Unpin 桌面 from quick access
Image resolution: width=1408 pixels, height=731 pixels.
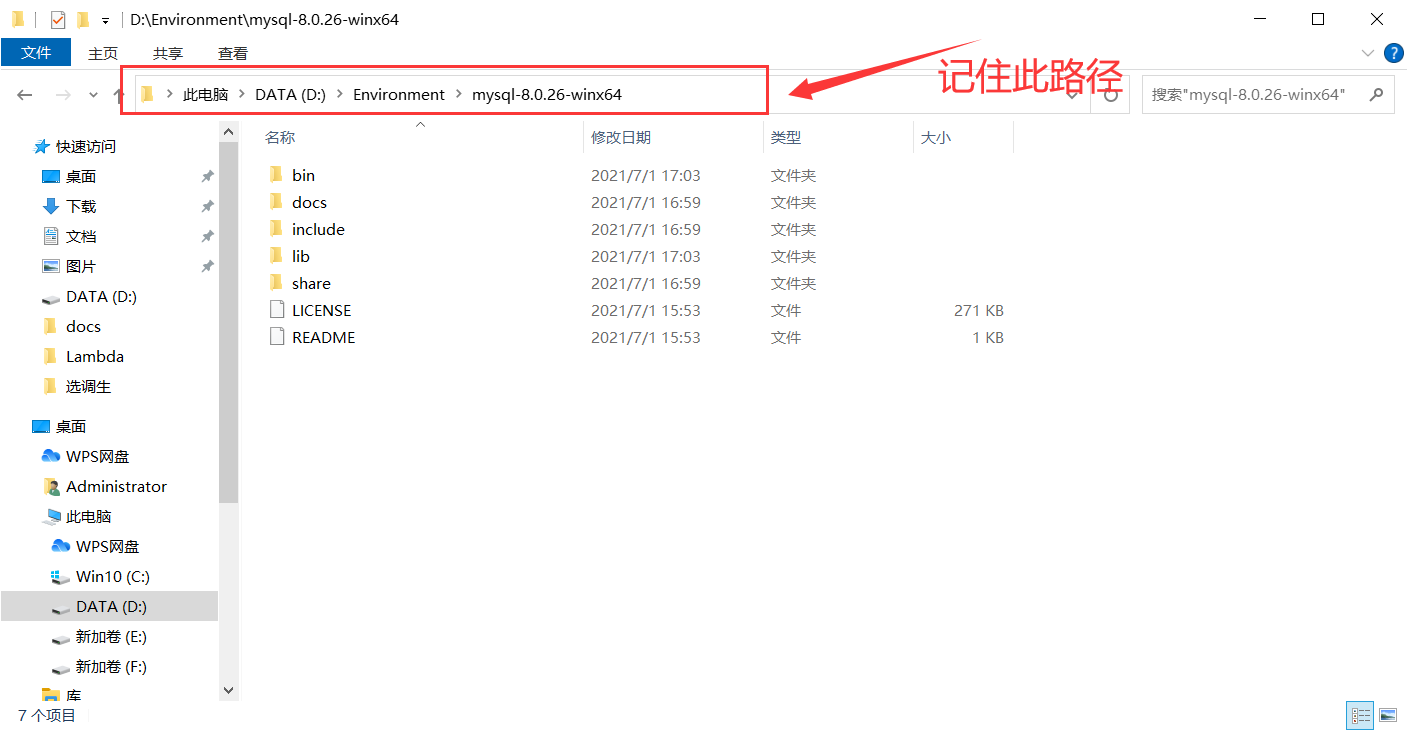(x=207, y=176)
